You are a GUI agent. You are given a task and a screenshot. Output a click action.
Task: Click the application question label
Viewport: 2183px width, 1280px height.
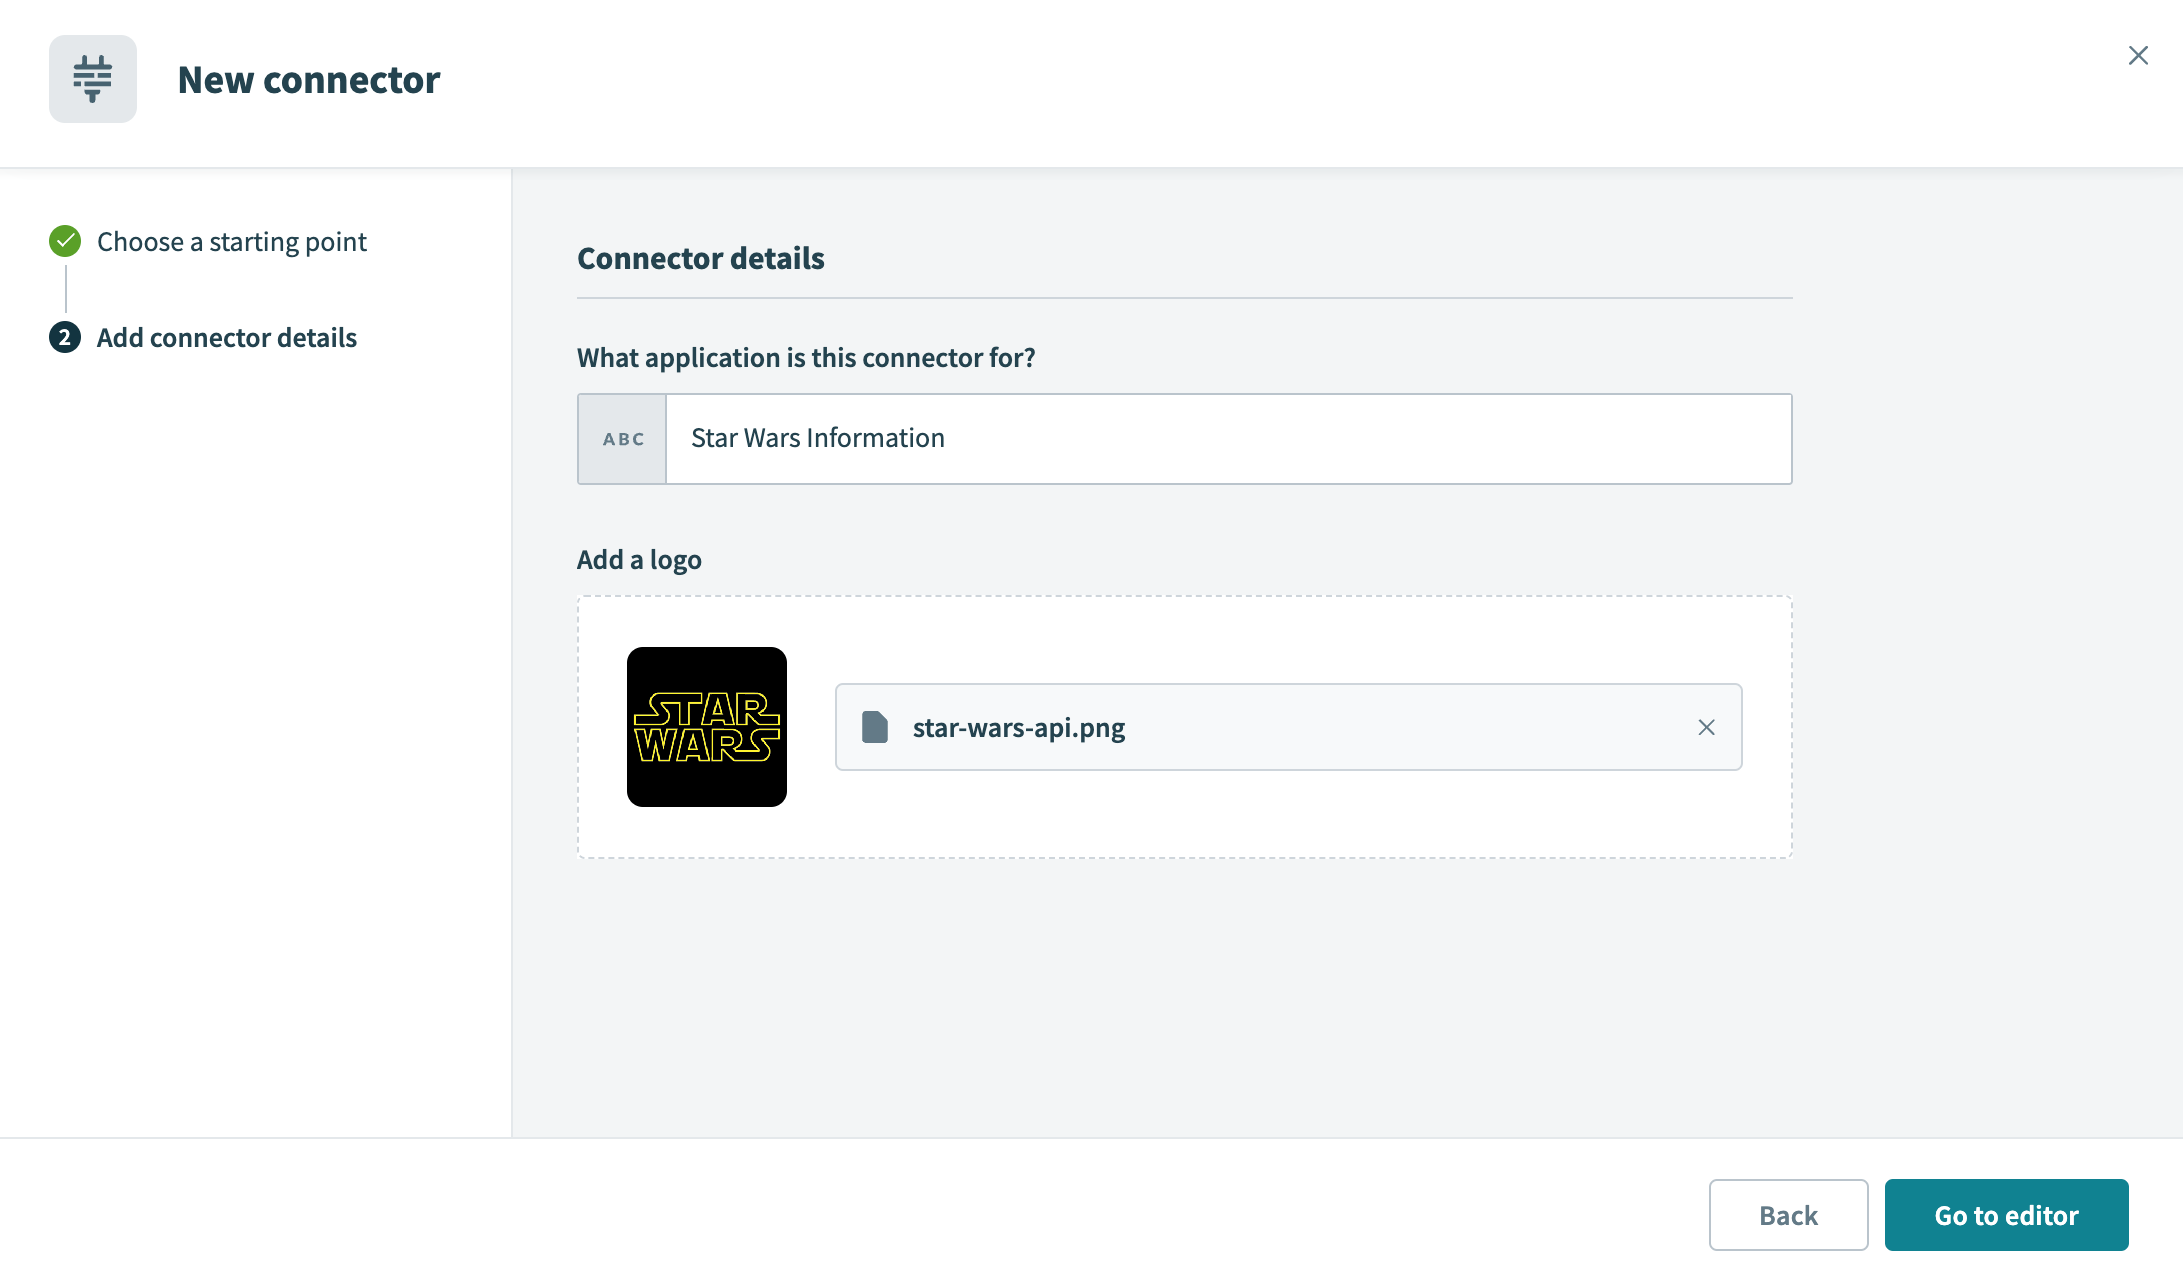click(806, 358)
